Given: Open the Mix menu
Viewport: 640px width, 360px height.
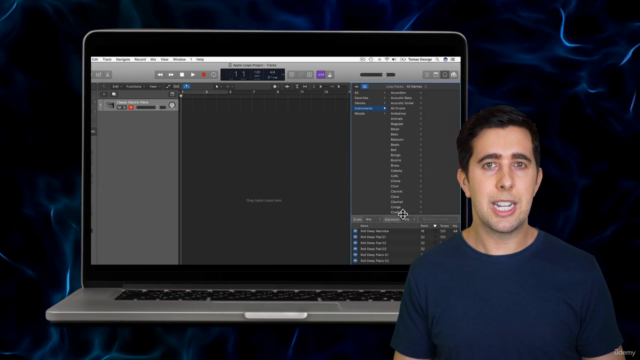Looking at the screenshot, I should tap(153, 60).
